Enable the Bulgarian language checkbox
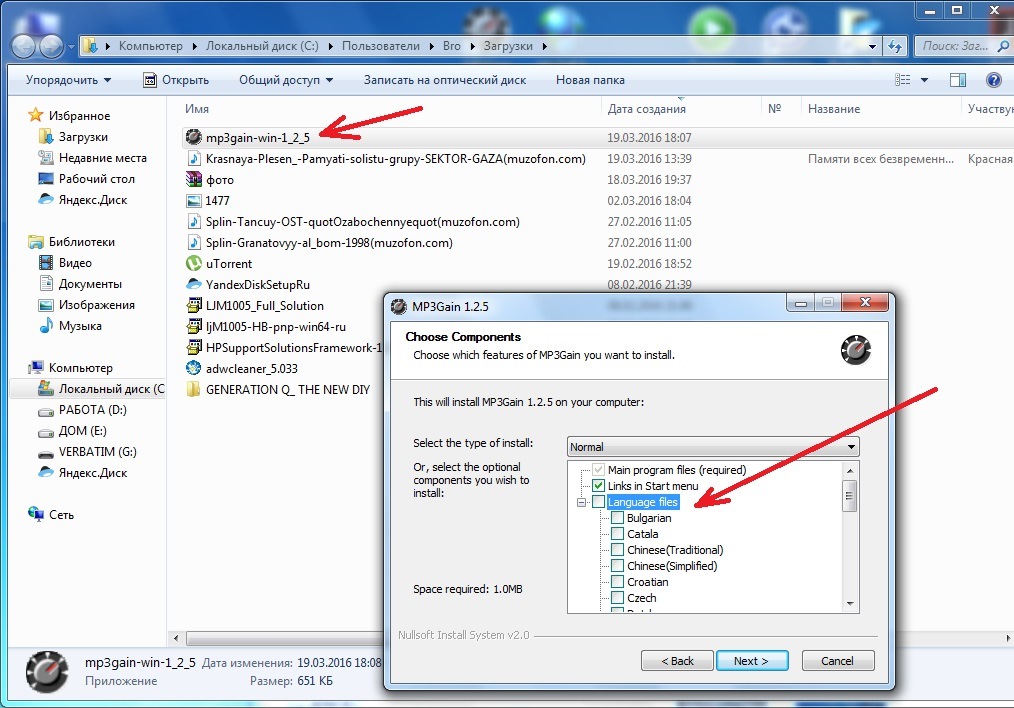The height and width of the screenshot is (708, 1014). 618,518
